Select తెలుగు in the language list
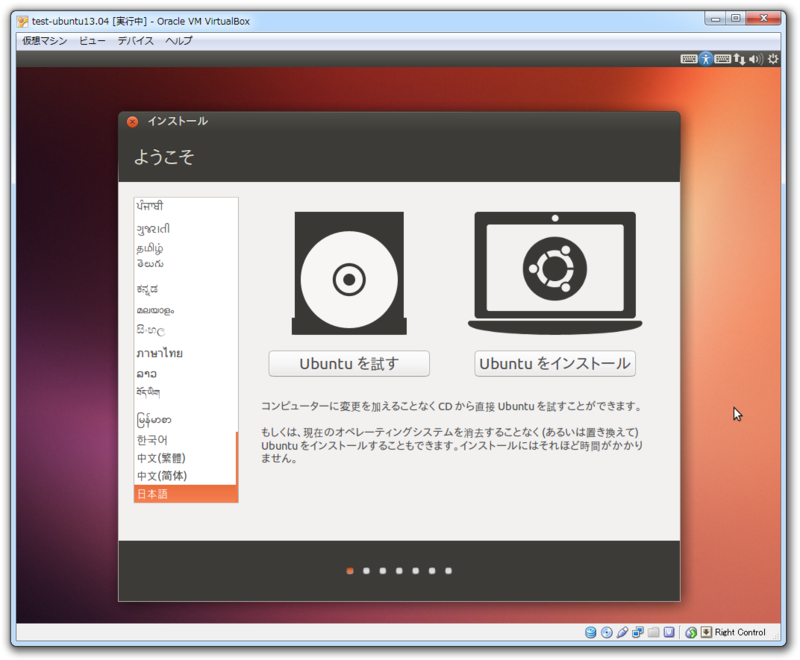This screenshot has height=660, width=800. [186, 264]
